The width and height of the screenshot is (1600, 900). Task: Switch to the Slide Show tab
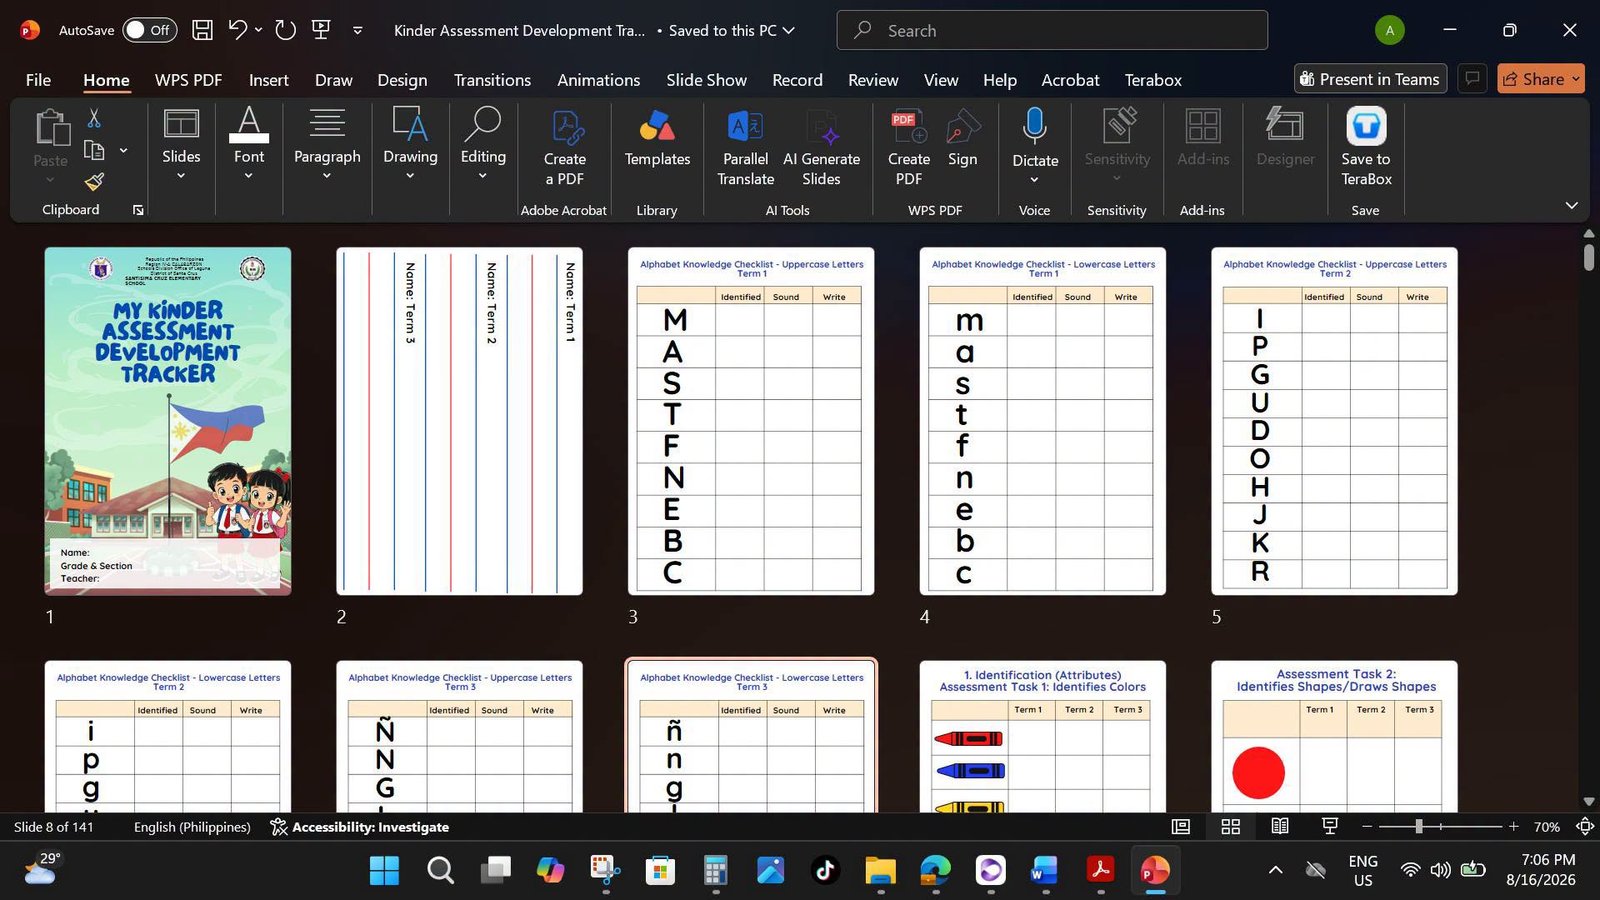pos(706,80)
